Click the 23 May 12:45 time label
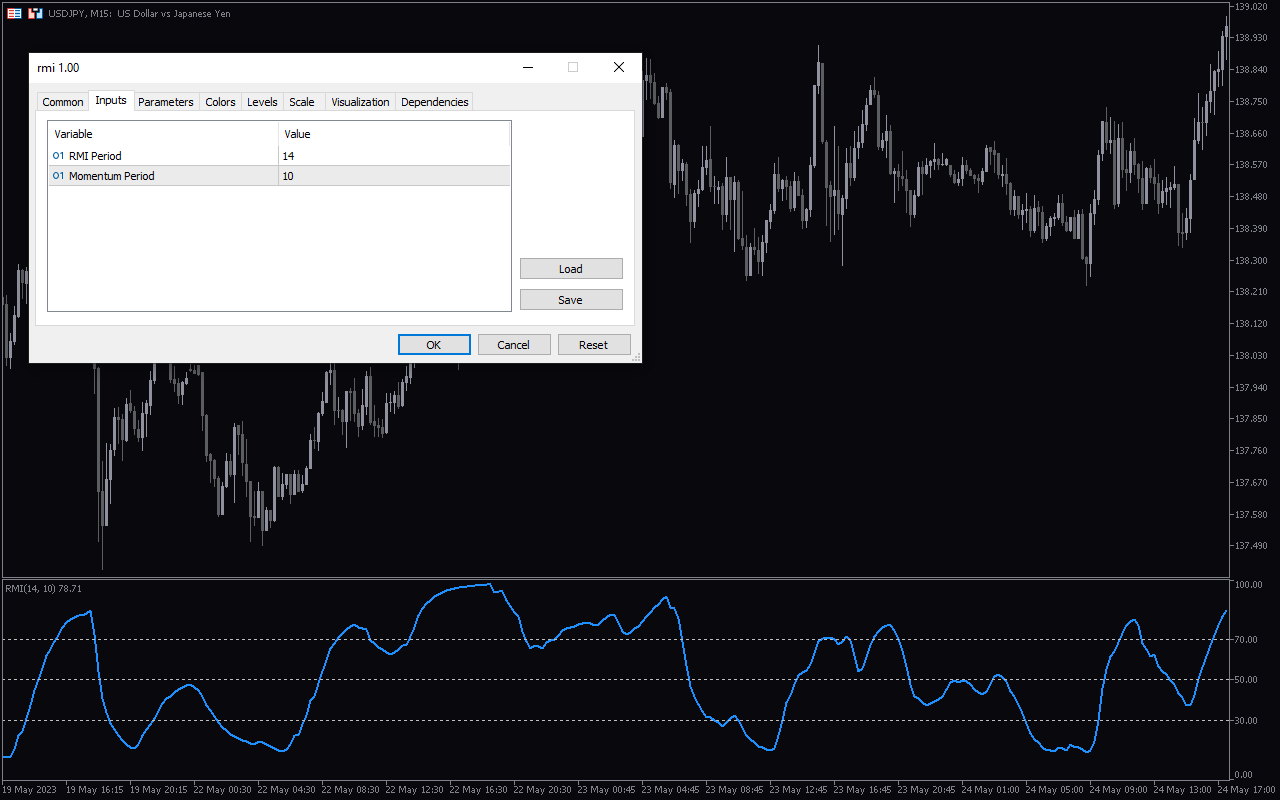This screenshot has width=1280, height=800. pos(798,790)
